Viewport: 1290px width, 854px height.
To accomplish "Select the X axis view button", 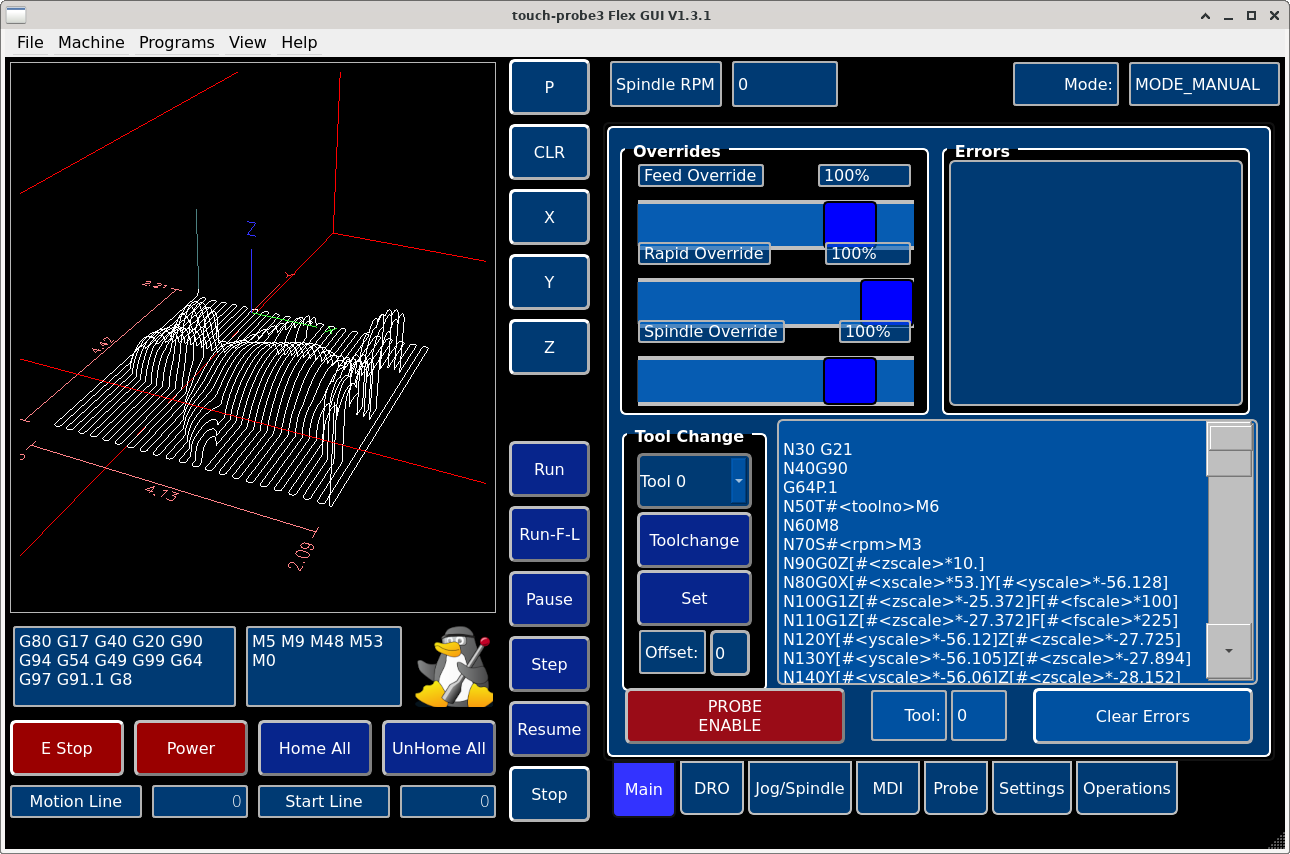I will click(549, 217).
